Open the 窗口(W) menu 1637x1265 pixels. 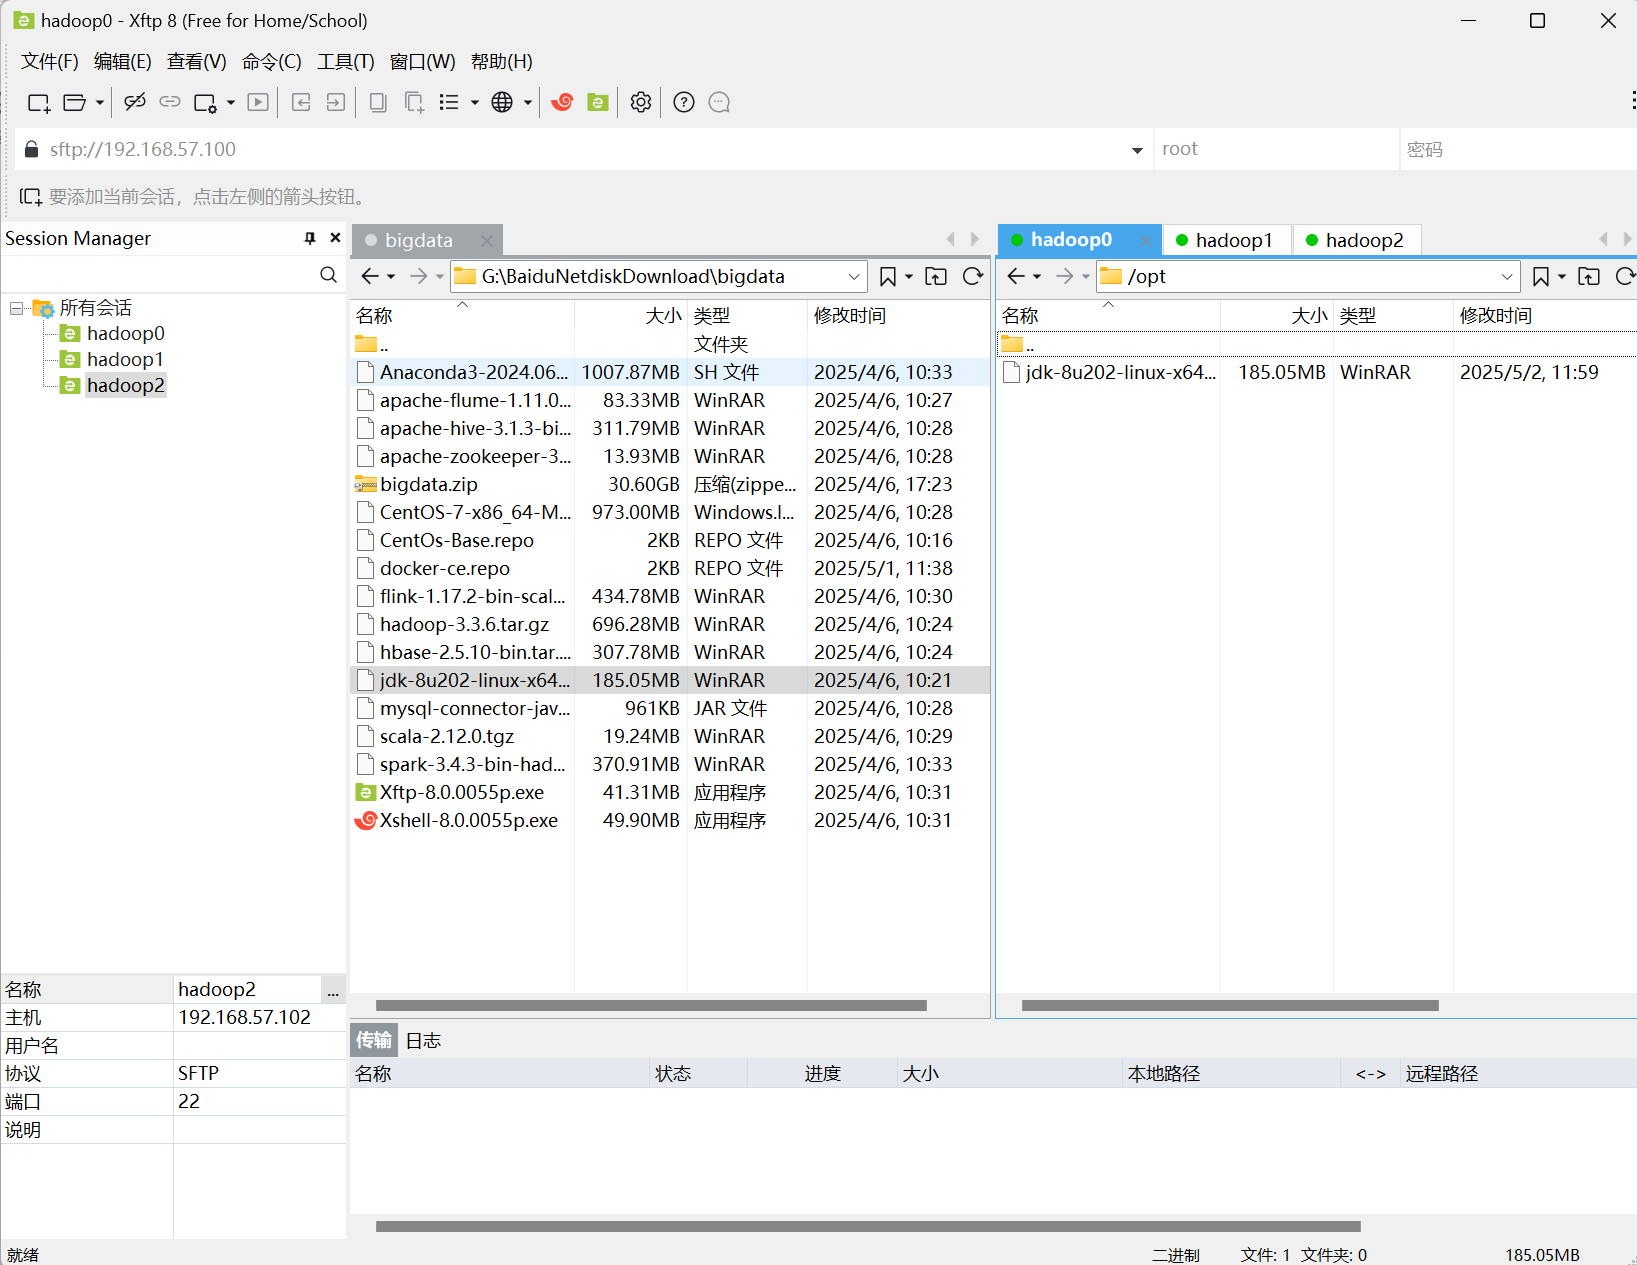423,62
